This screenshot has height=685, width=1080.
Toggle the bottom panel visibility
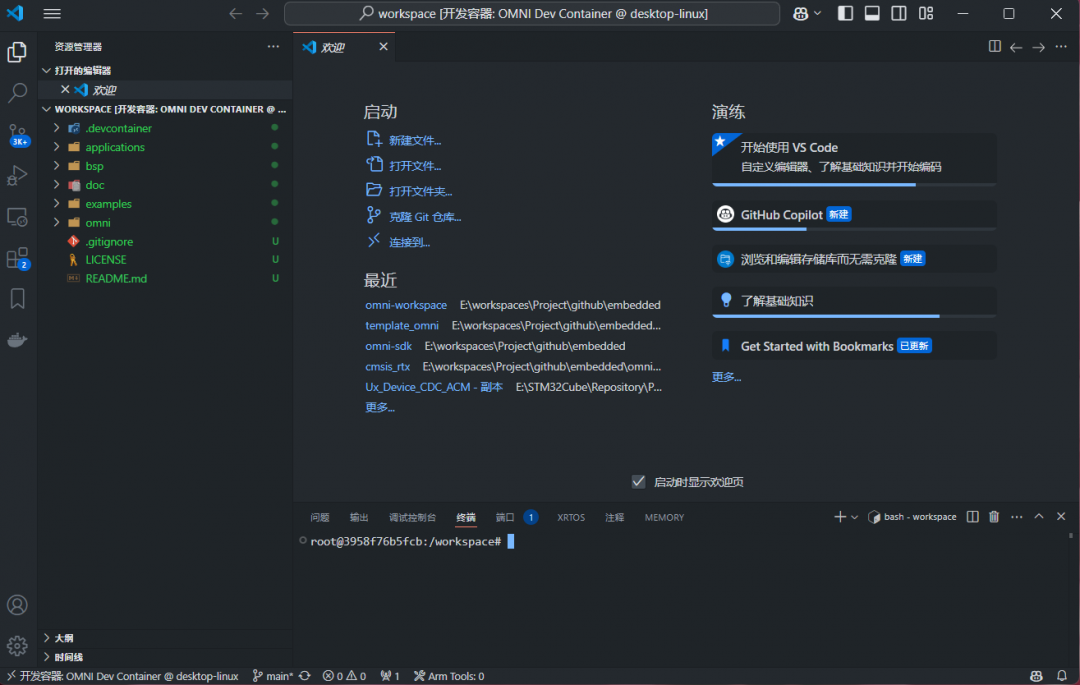[872, 14]
